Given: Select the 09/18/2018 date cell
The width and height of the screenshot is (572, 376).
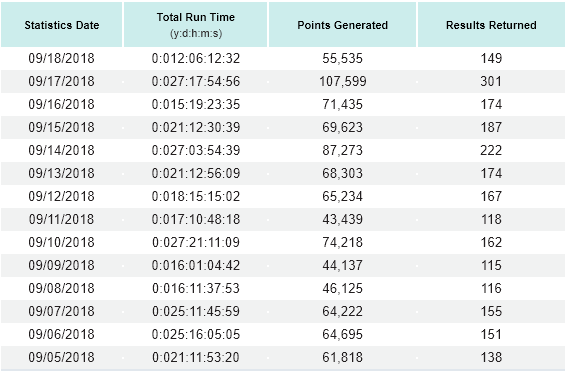Looking at the screenshot, I should tap(62, 58).
